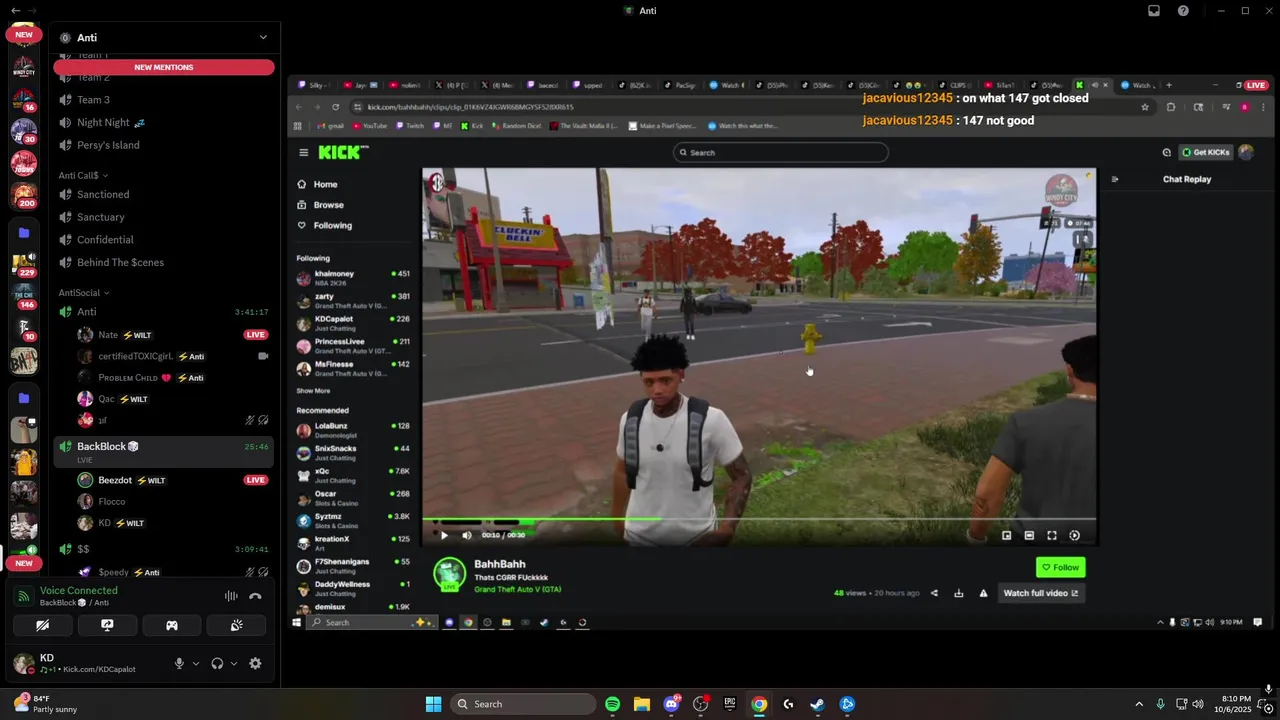Open Steam from the Windows taskbar
Image resolution: width=1280 pixels, height=720 pixels.
[817, 704]
